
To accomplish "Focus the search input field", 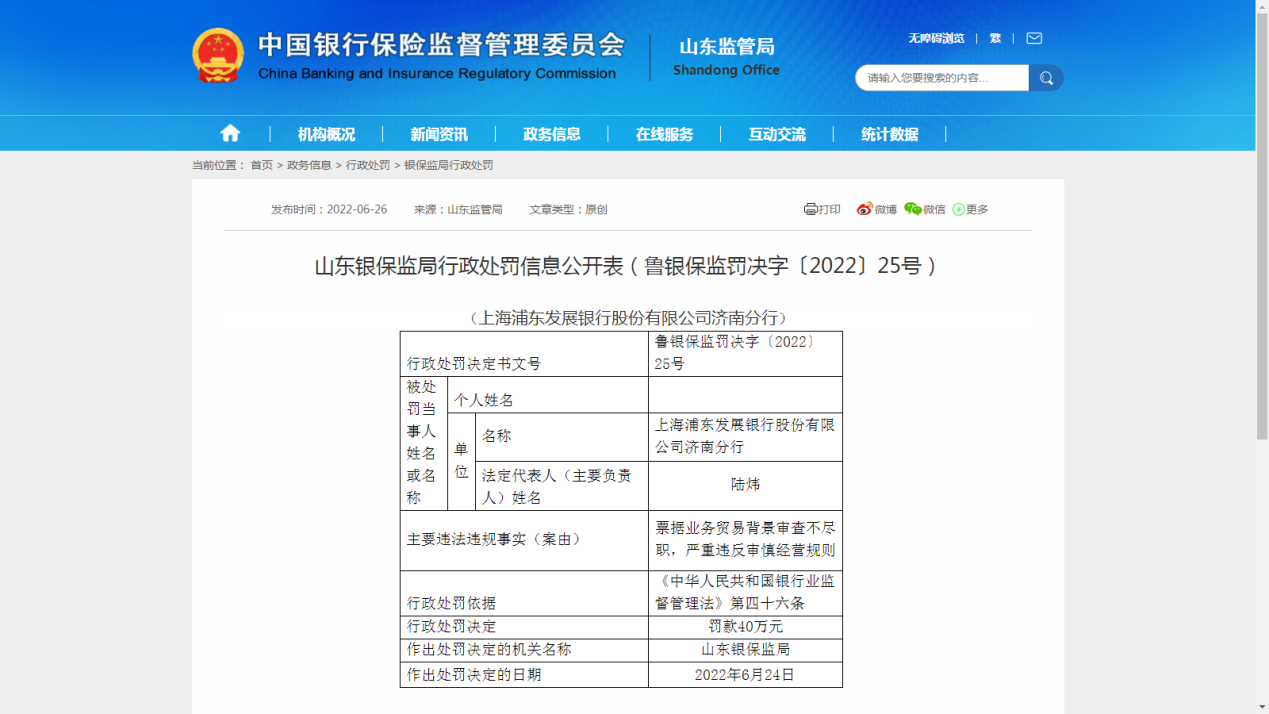I will pos(942,78).
